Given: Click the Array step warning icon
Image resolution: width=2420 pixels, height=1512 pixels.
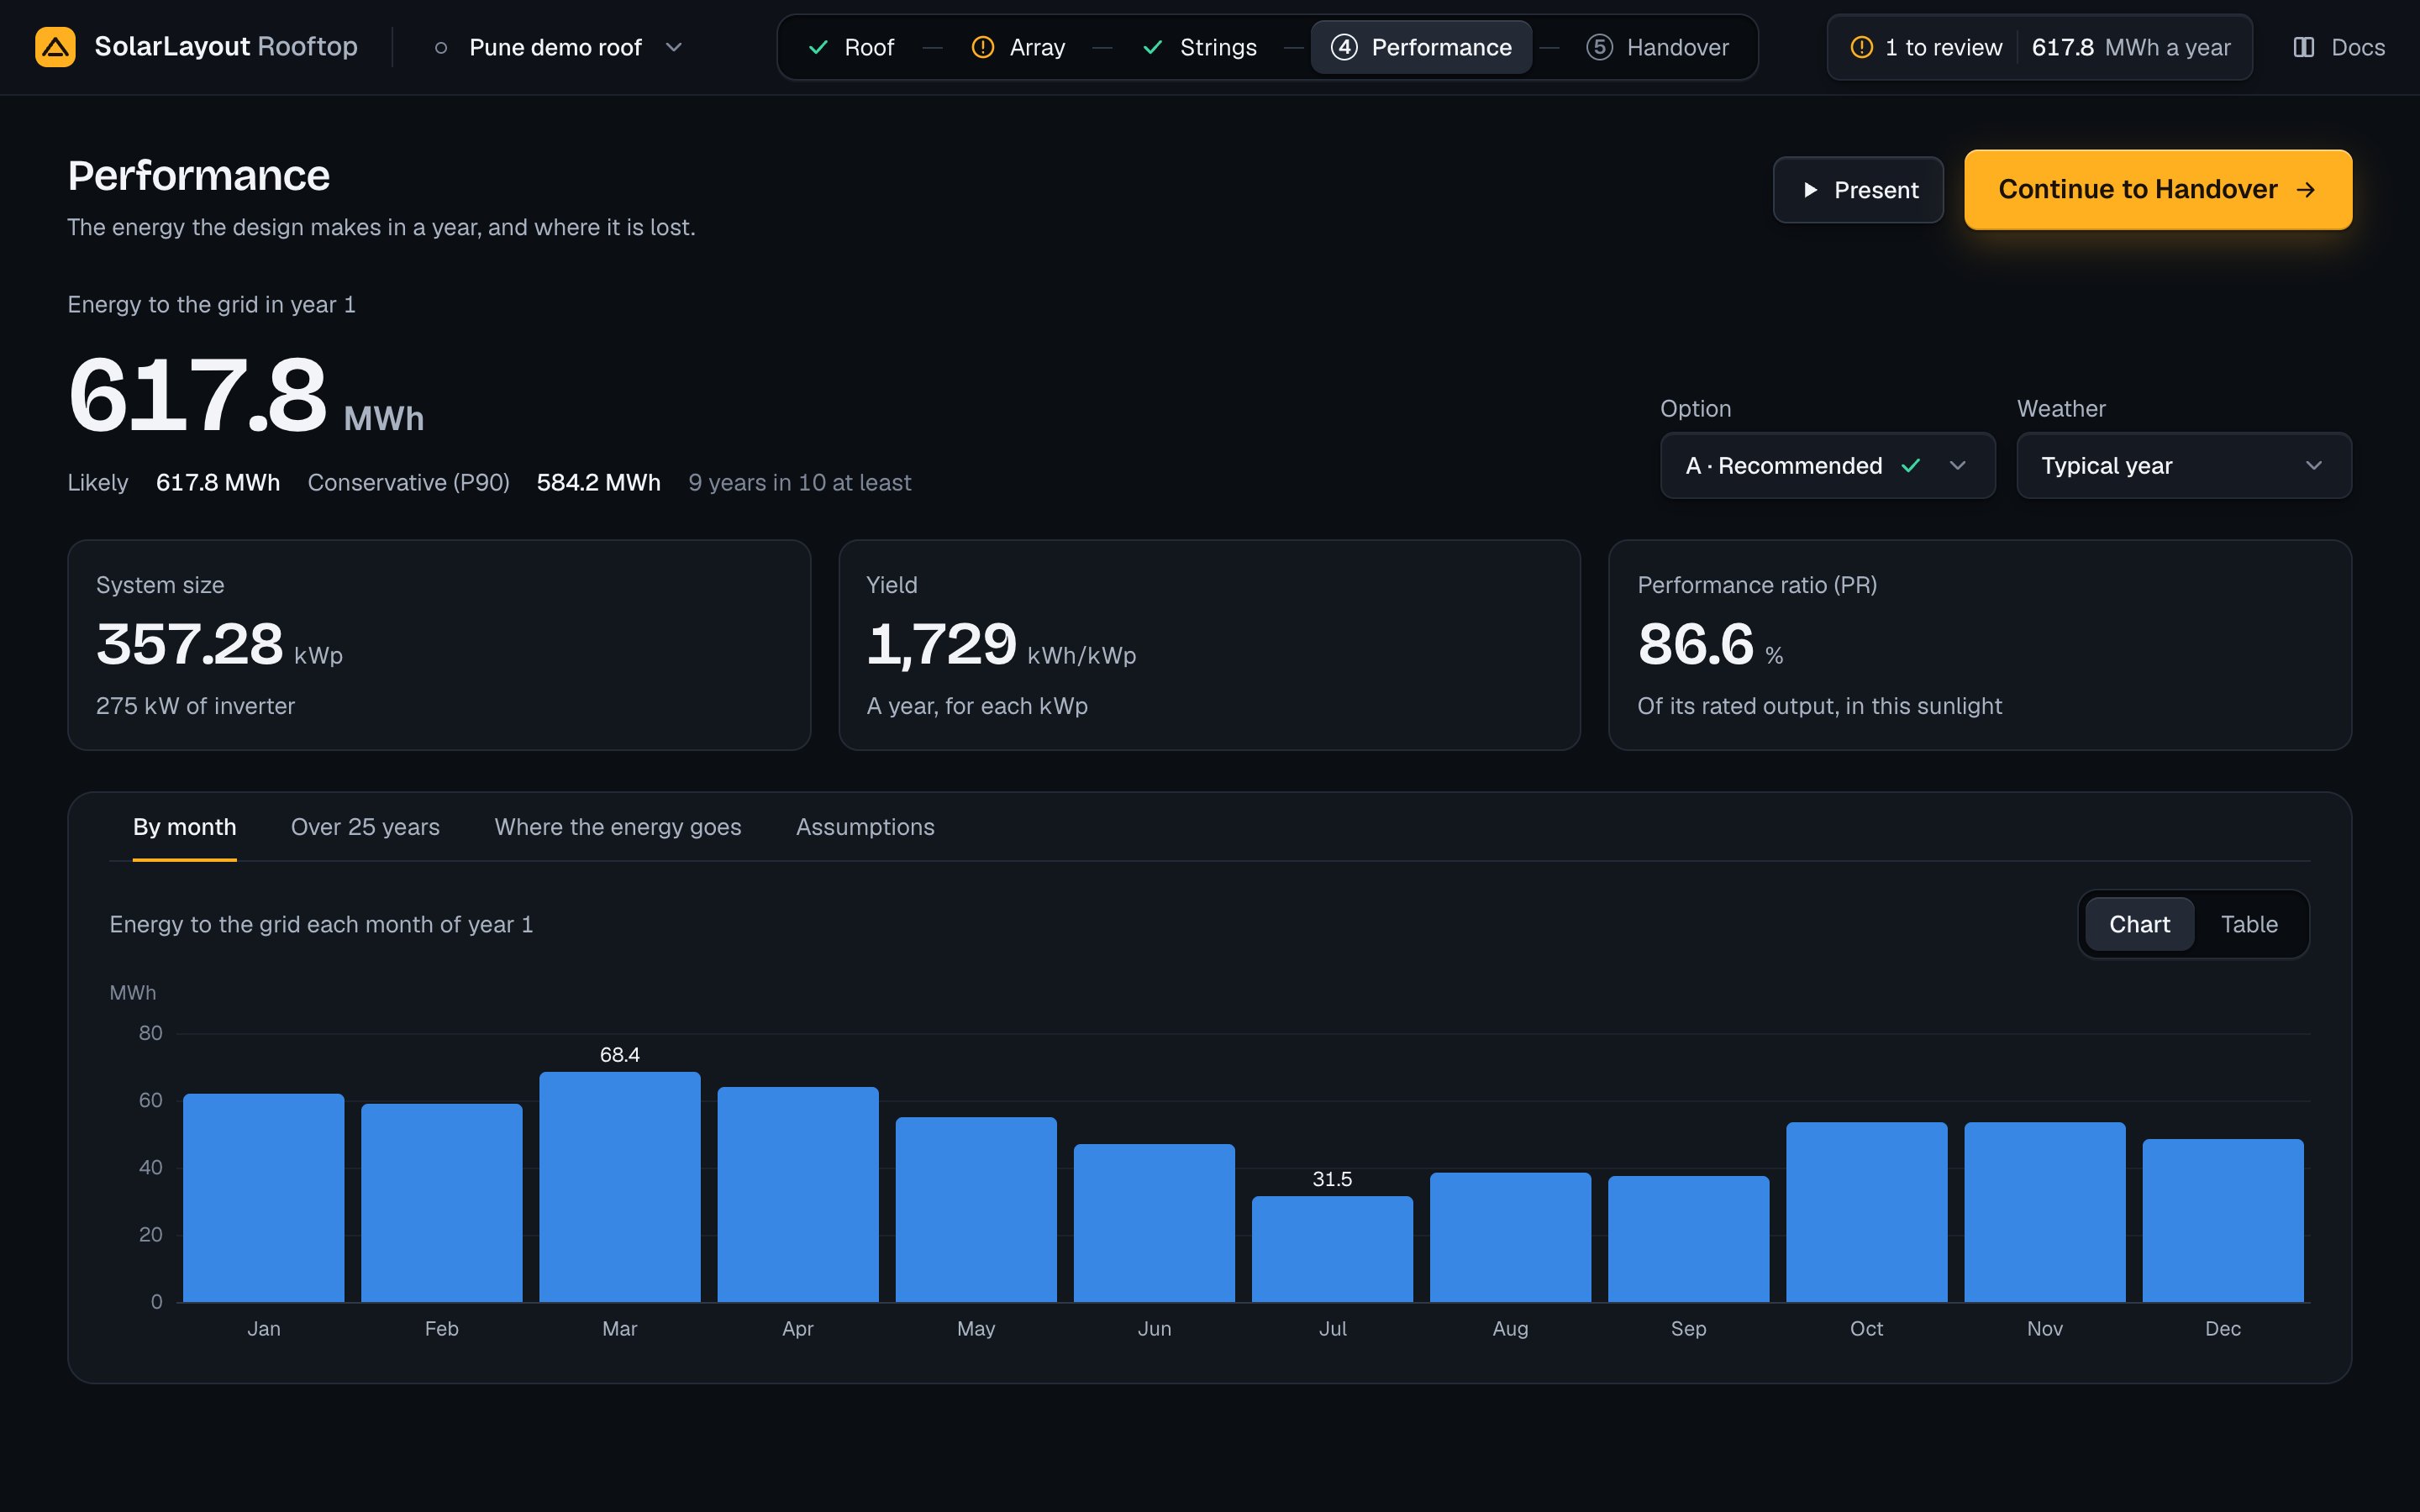Looking at the screenshot, I should tap(983, 47).
